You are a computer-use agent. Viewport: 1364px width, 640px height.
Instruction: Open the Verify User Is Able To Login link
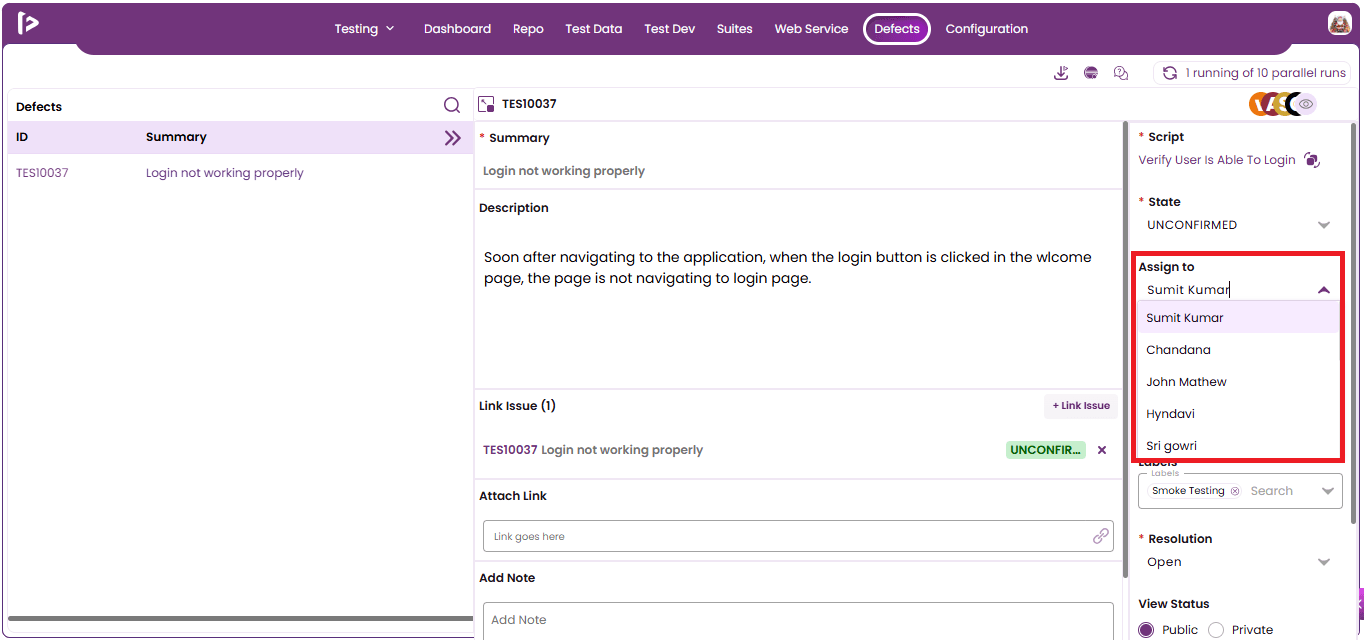tap(1217, 160)
